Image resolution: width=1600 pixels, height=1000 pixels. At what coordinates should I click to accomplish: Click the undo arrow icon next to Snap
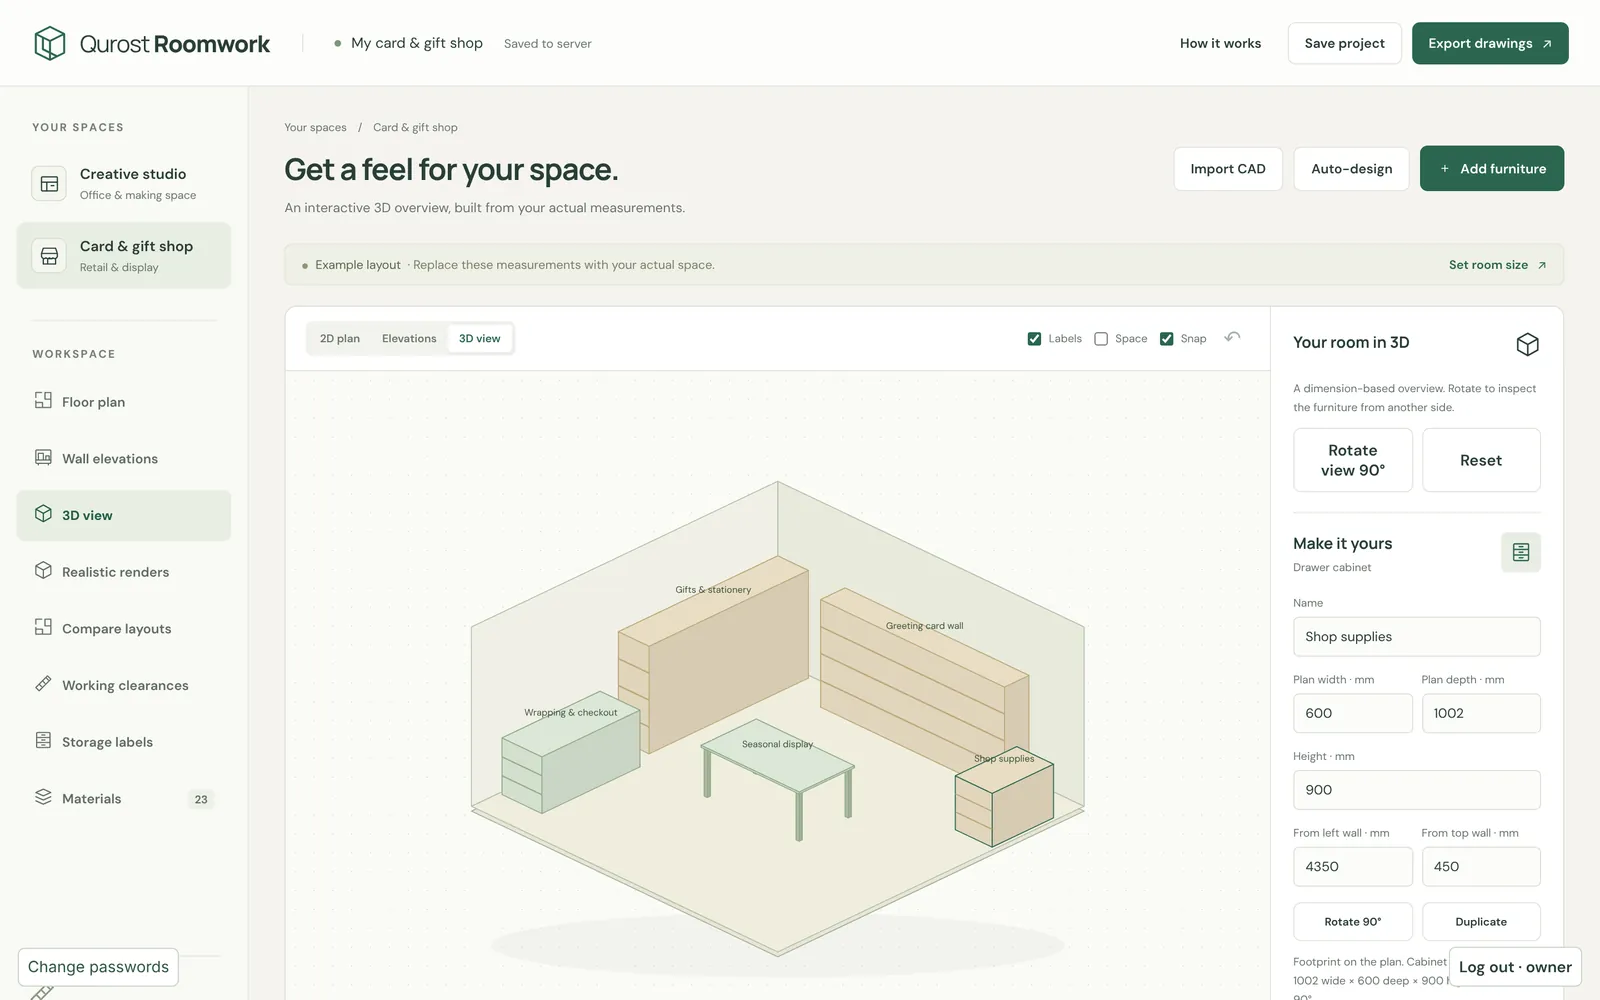click(1232, 337)
